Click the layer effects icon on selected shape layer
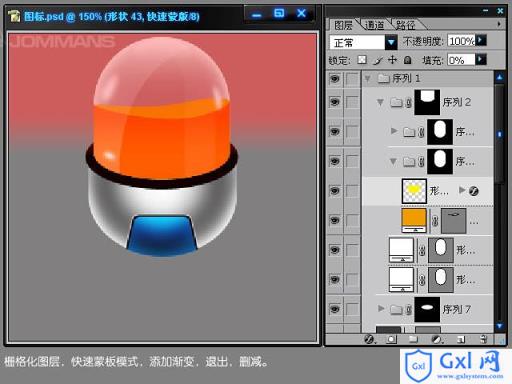Viewport: 512px width, 384px height. click(x=474, y=191)
